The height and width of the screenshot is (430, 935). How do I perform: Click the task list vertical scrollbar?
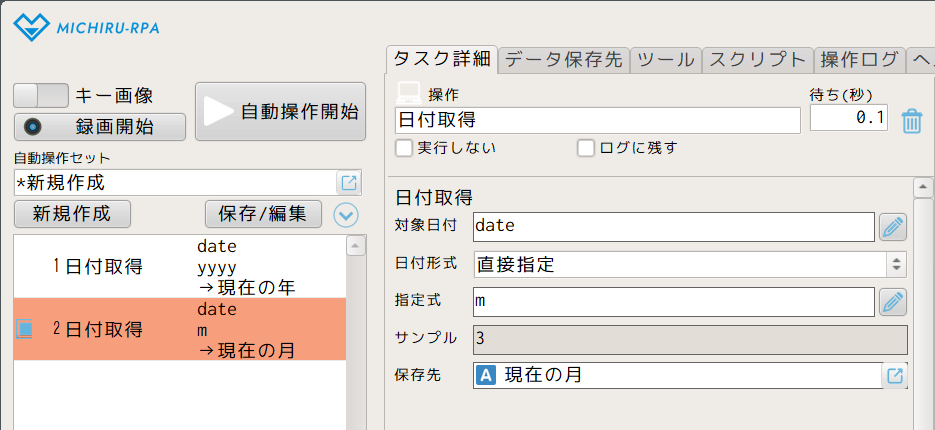coord(353,330)
